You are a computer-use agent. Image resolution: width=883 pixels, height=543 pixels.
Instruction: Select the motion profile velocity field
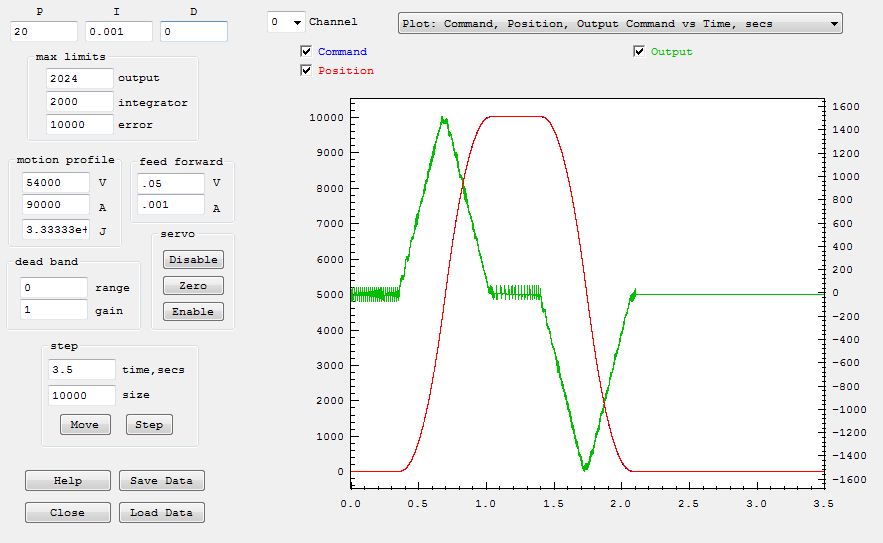coord(54,183)
